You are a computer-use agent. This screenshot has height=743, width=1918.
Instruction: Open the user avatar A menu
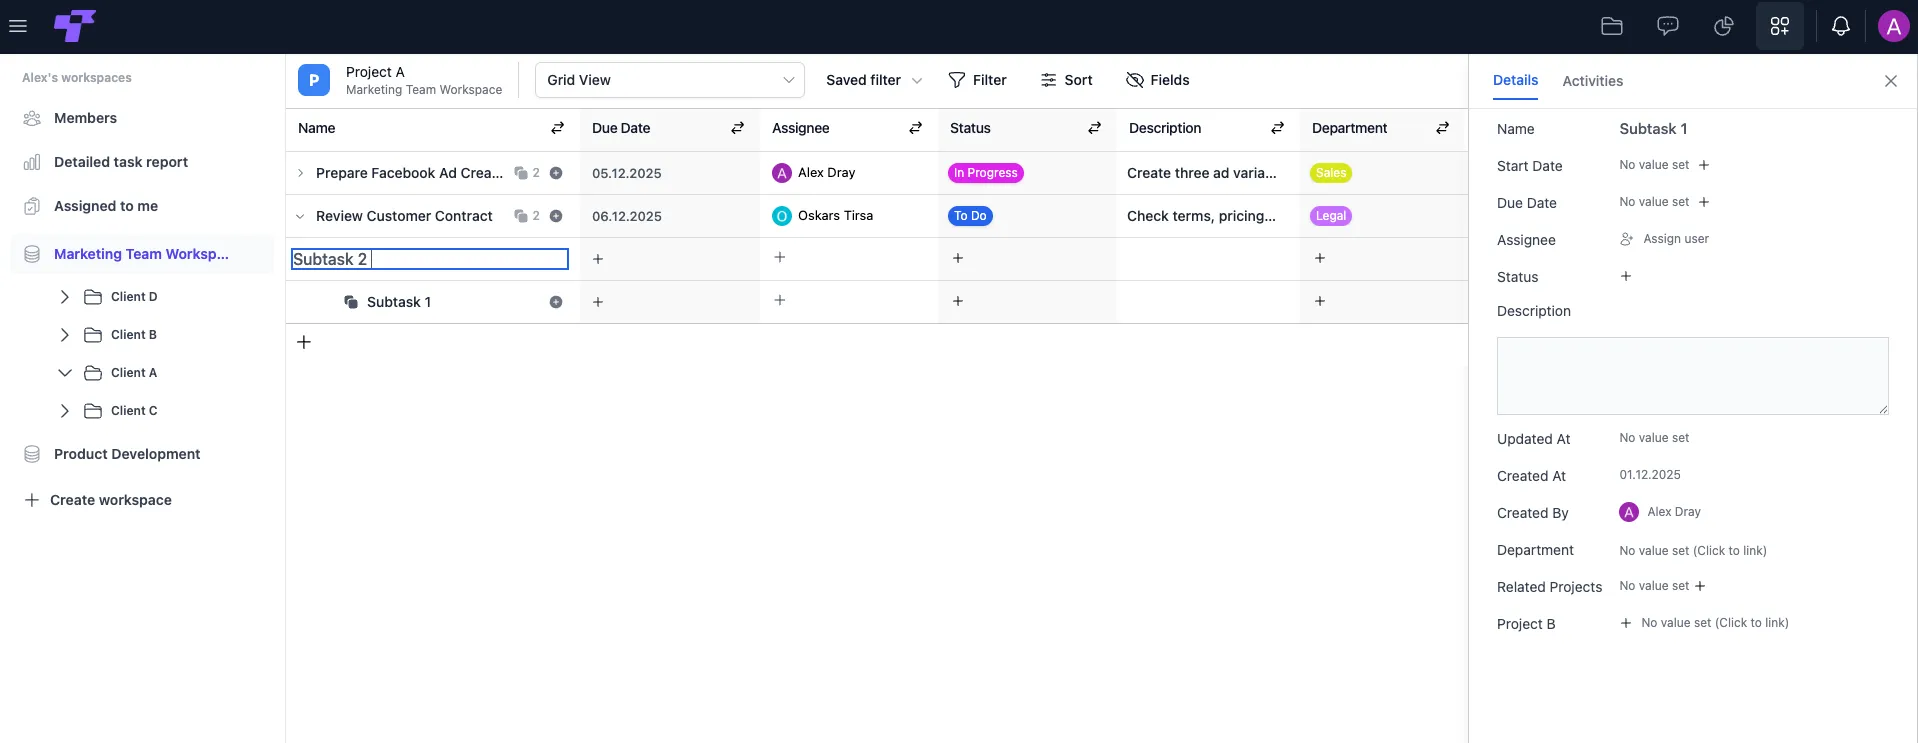pos(1893,26)
